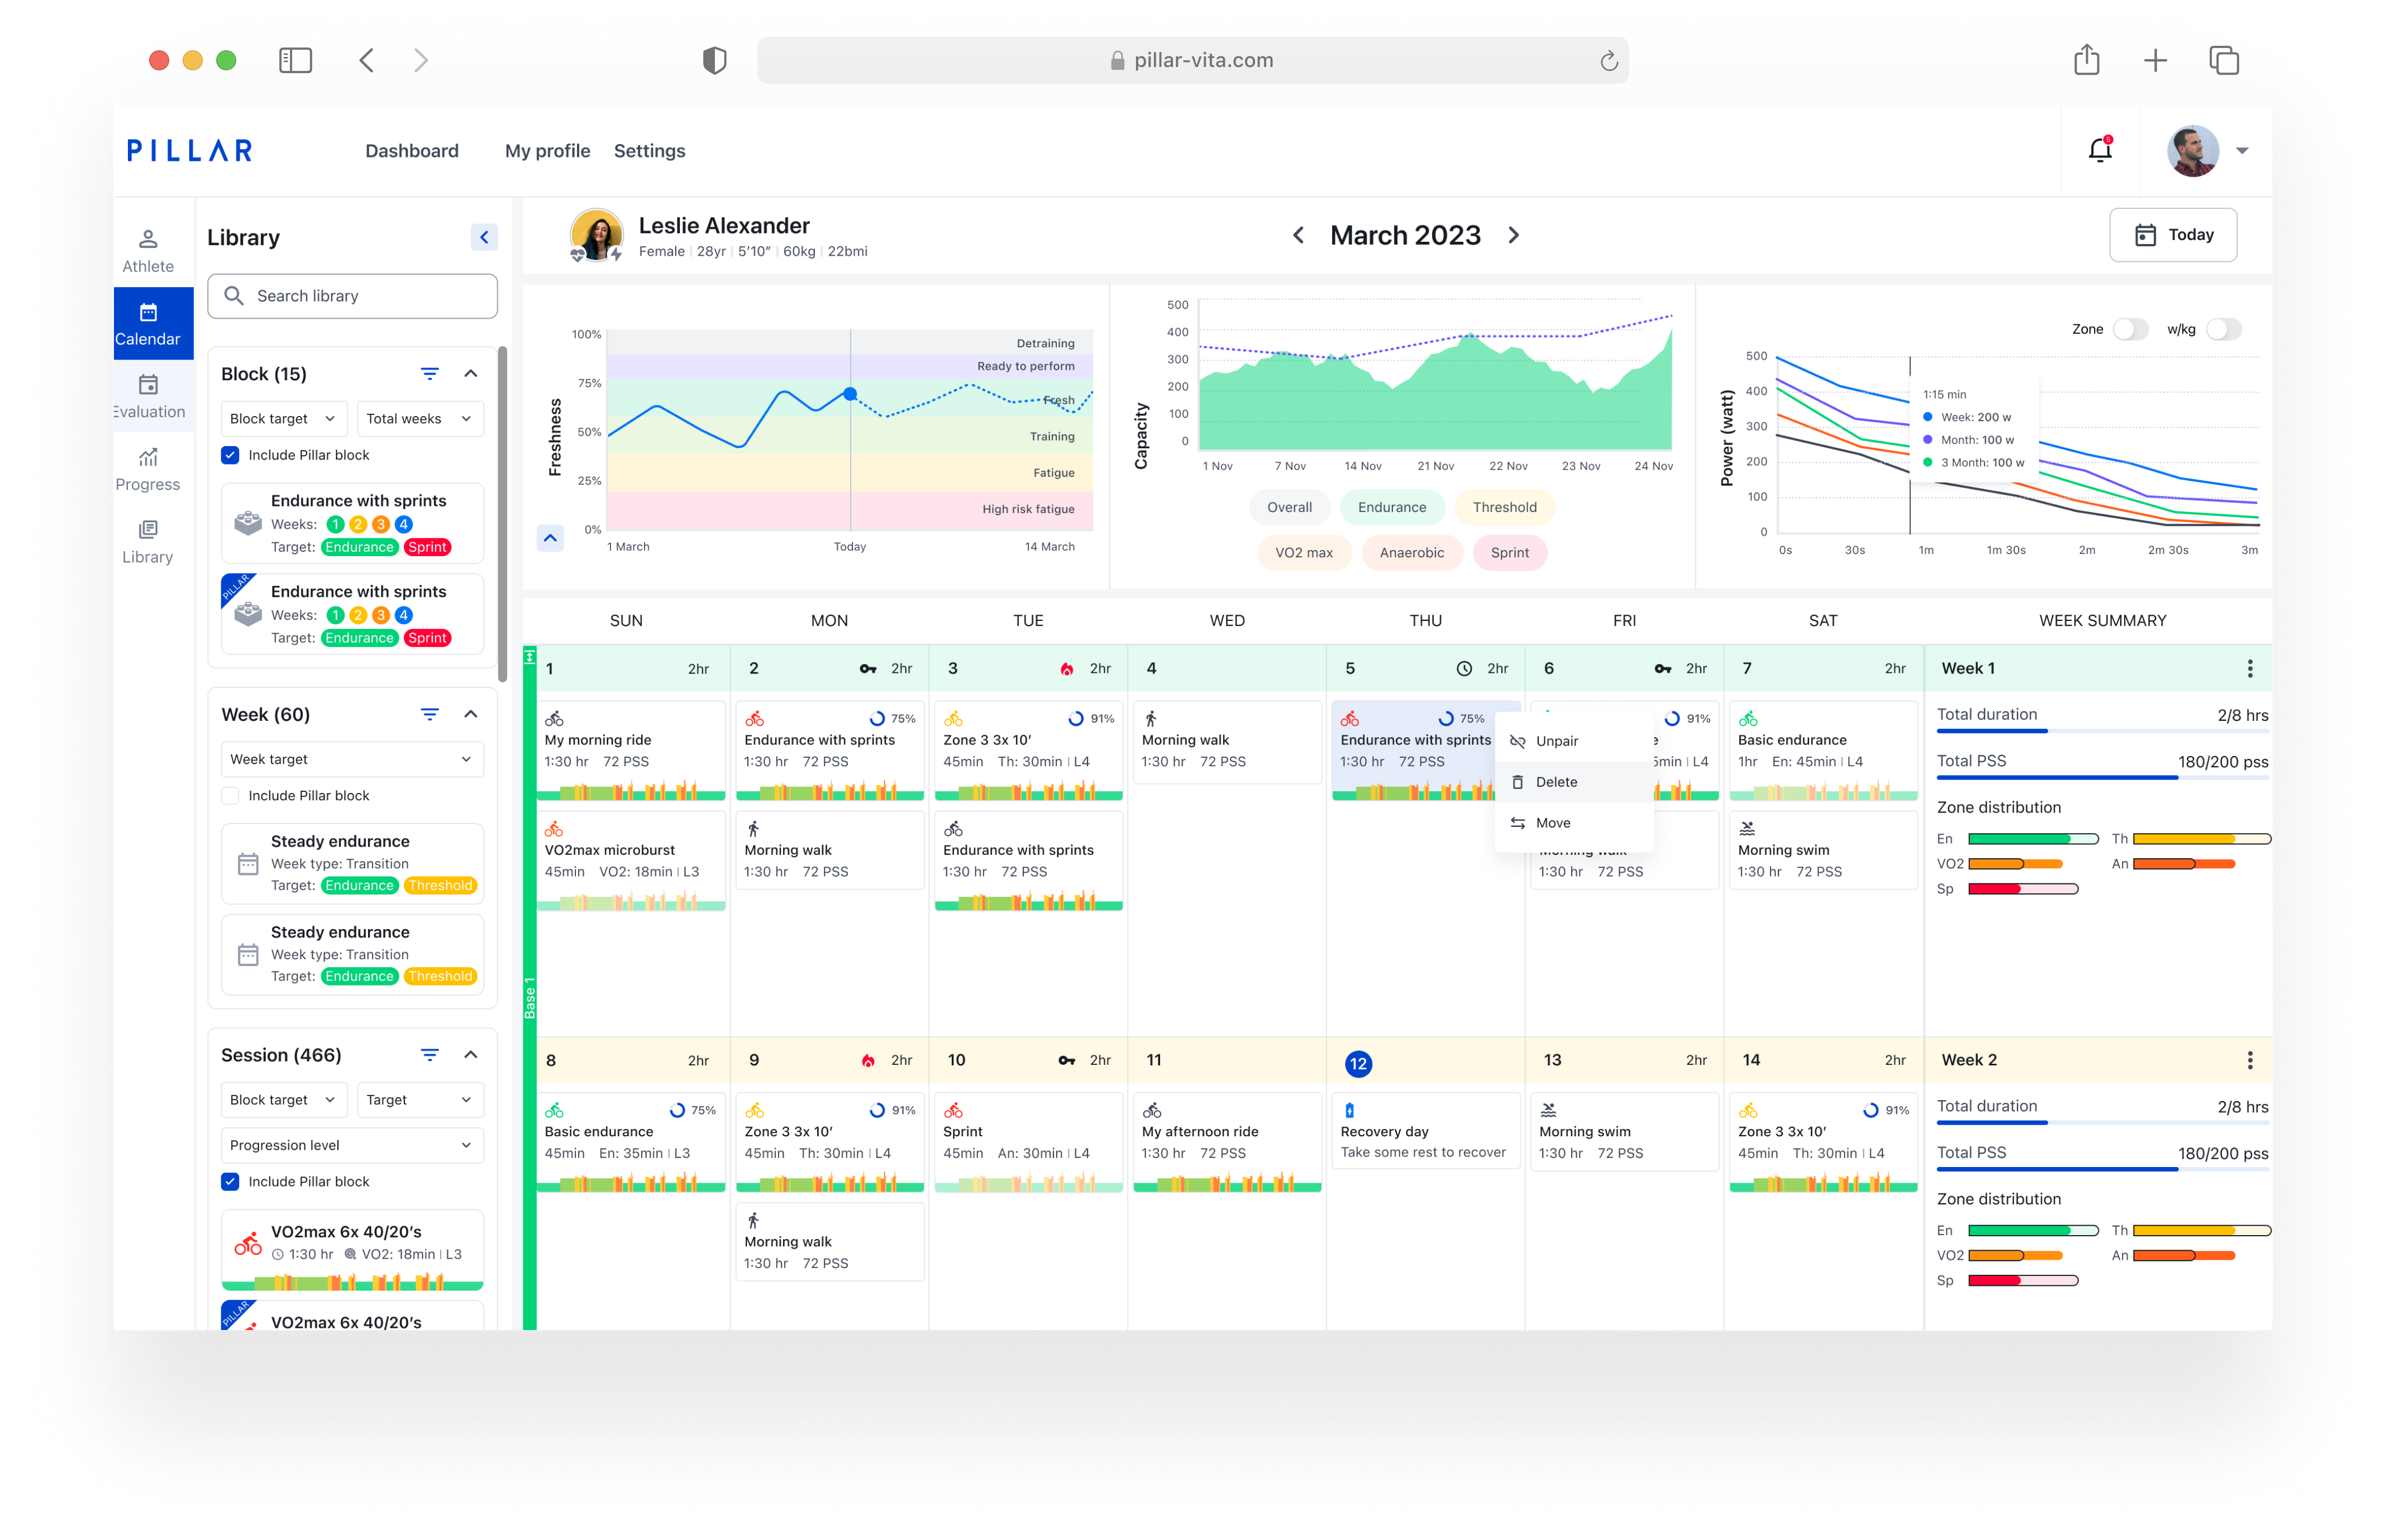Open the Week 1 three-dot menu

[x=2249, y=668]
